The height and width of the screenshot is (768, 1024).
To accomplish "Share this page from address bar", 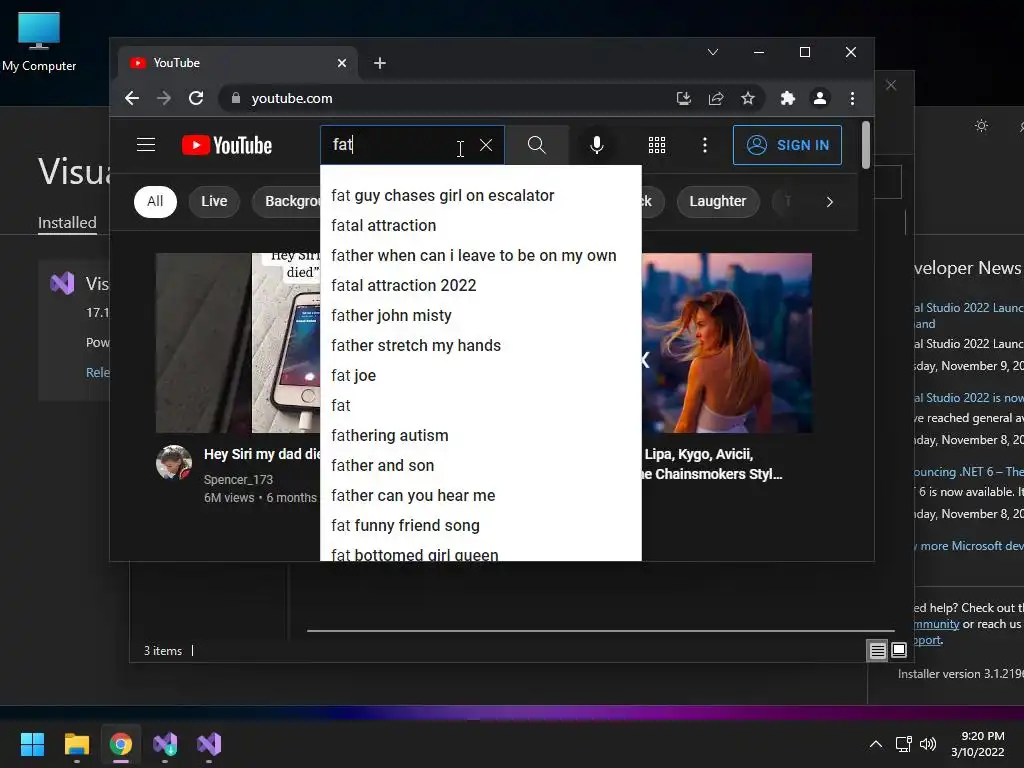I will [x=716, y=98].
